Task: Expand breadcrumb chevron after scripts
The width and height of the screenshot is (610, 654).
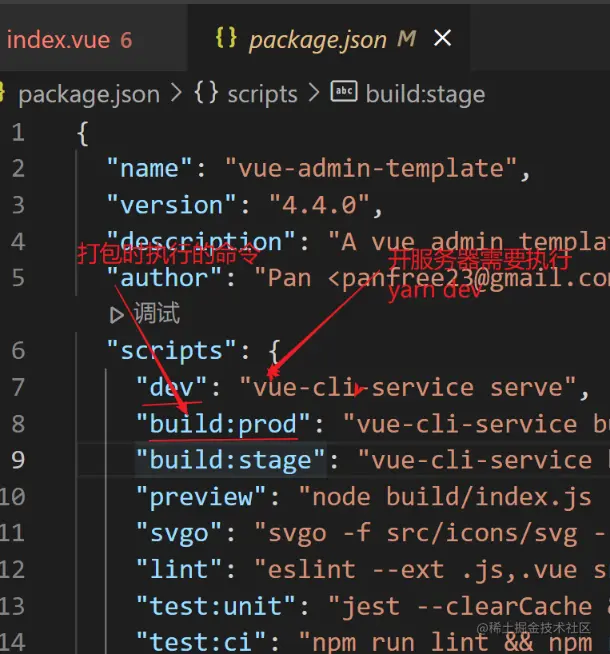Action: [314, 93]
